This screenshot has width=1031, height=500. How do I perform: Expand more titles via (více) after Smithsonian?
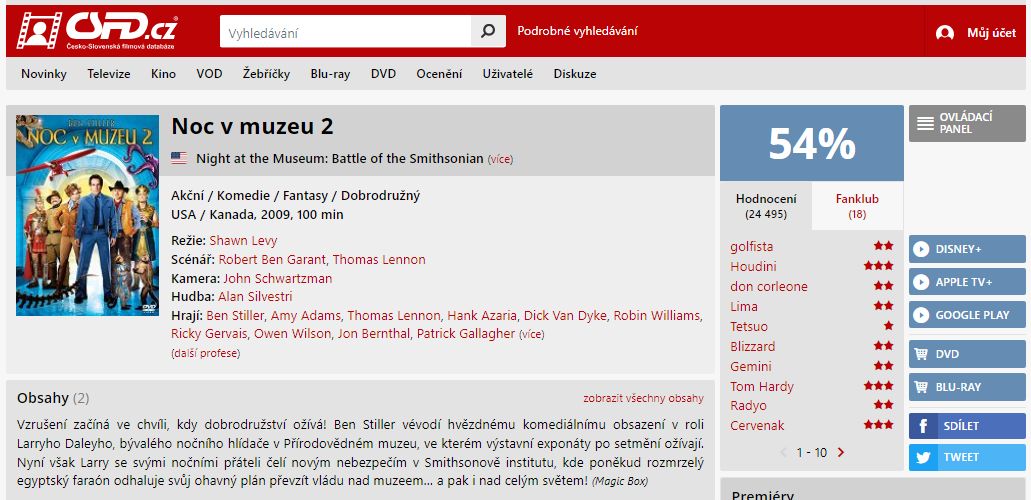pos(500,159)
